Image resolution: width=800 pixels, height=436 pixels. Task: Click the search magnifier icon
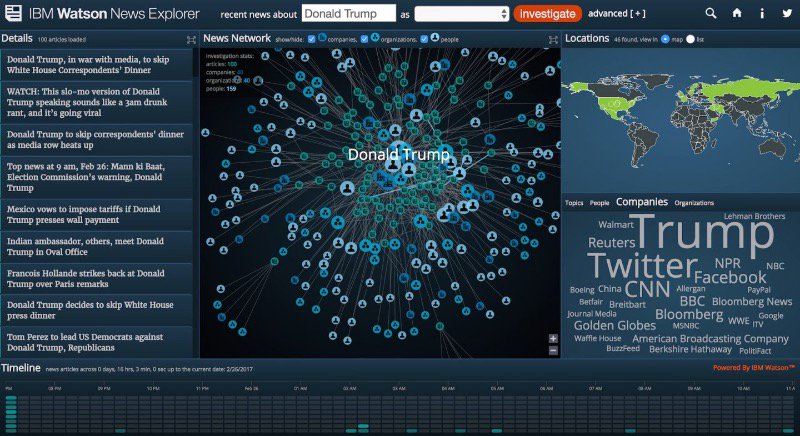point(711,13)
